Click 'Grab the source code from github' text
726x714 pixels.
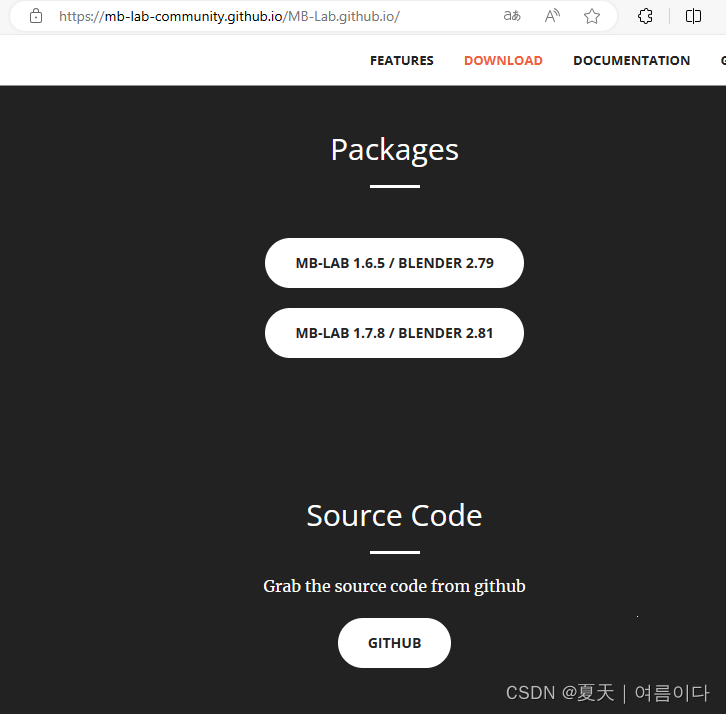[x=394, y=586]
